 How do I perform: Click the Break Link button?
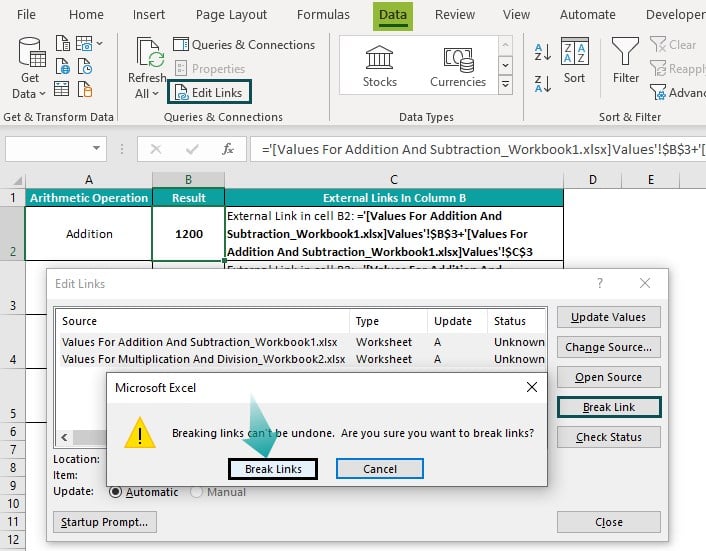pos(608,407)
